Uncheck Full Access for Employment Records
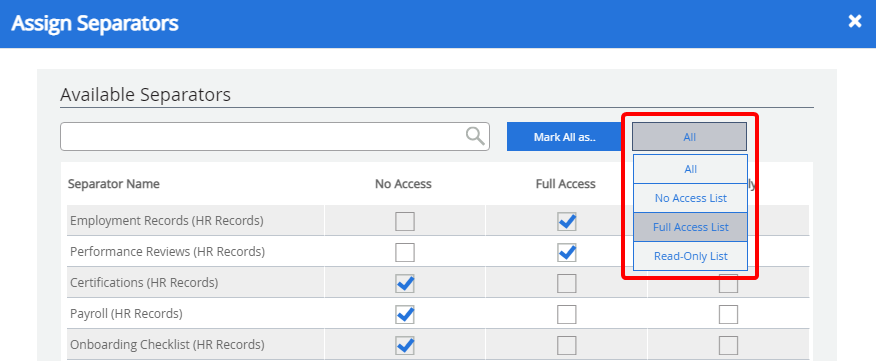The height and width of the screenshot is (361, 876). click(x=566, y=221)
